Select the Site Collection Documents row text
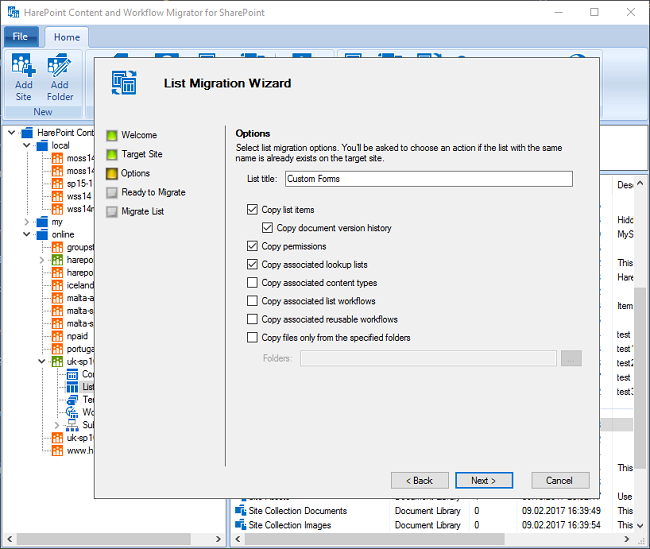This screenshot has width=650, height=549. pyautogui.click(x=298, y=510)
